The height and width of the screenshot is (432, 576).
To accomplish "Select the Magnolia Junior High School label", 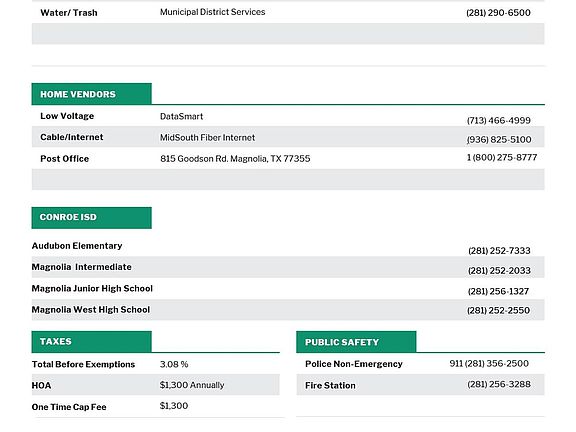I will click(x=92, y=288).
